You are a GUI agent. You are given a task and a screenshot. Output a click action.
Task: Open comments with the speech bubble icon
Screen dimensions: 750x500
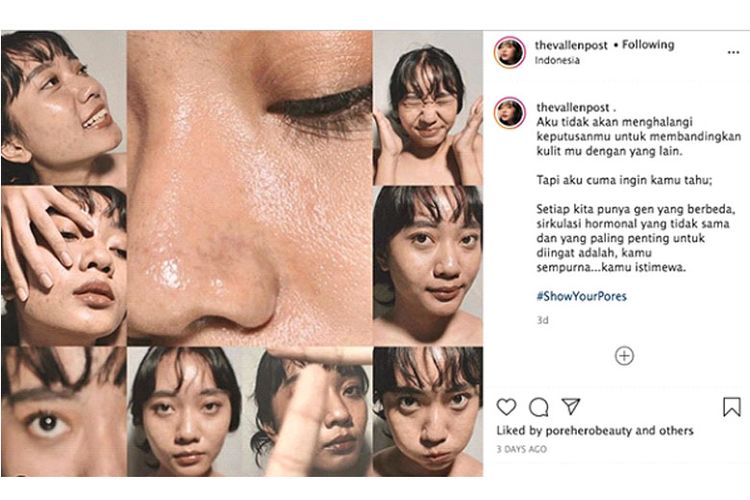539,407
